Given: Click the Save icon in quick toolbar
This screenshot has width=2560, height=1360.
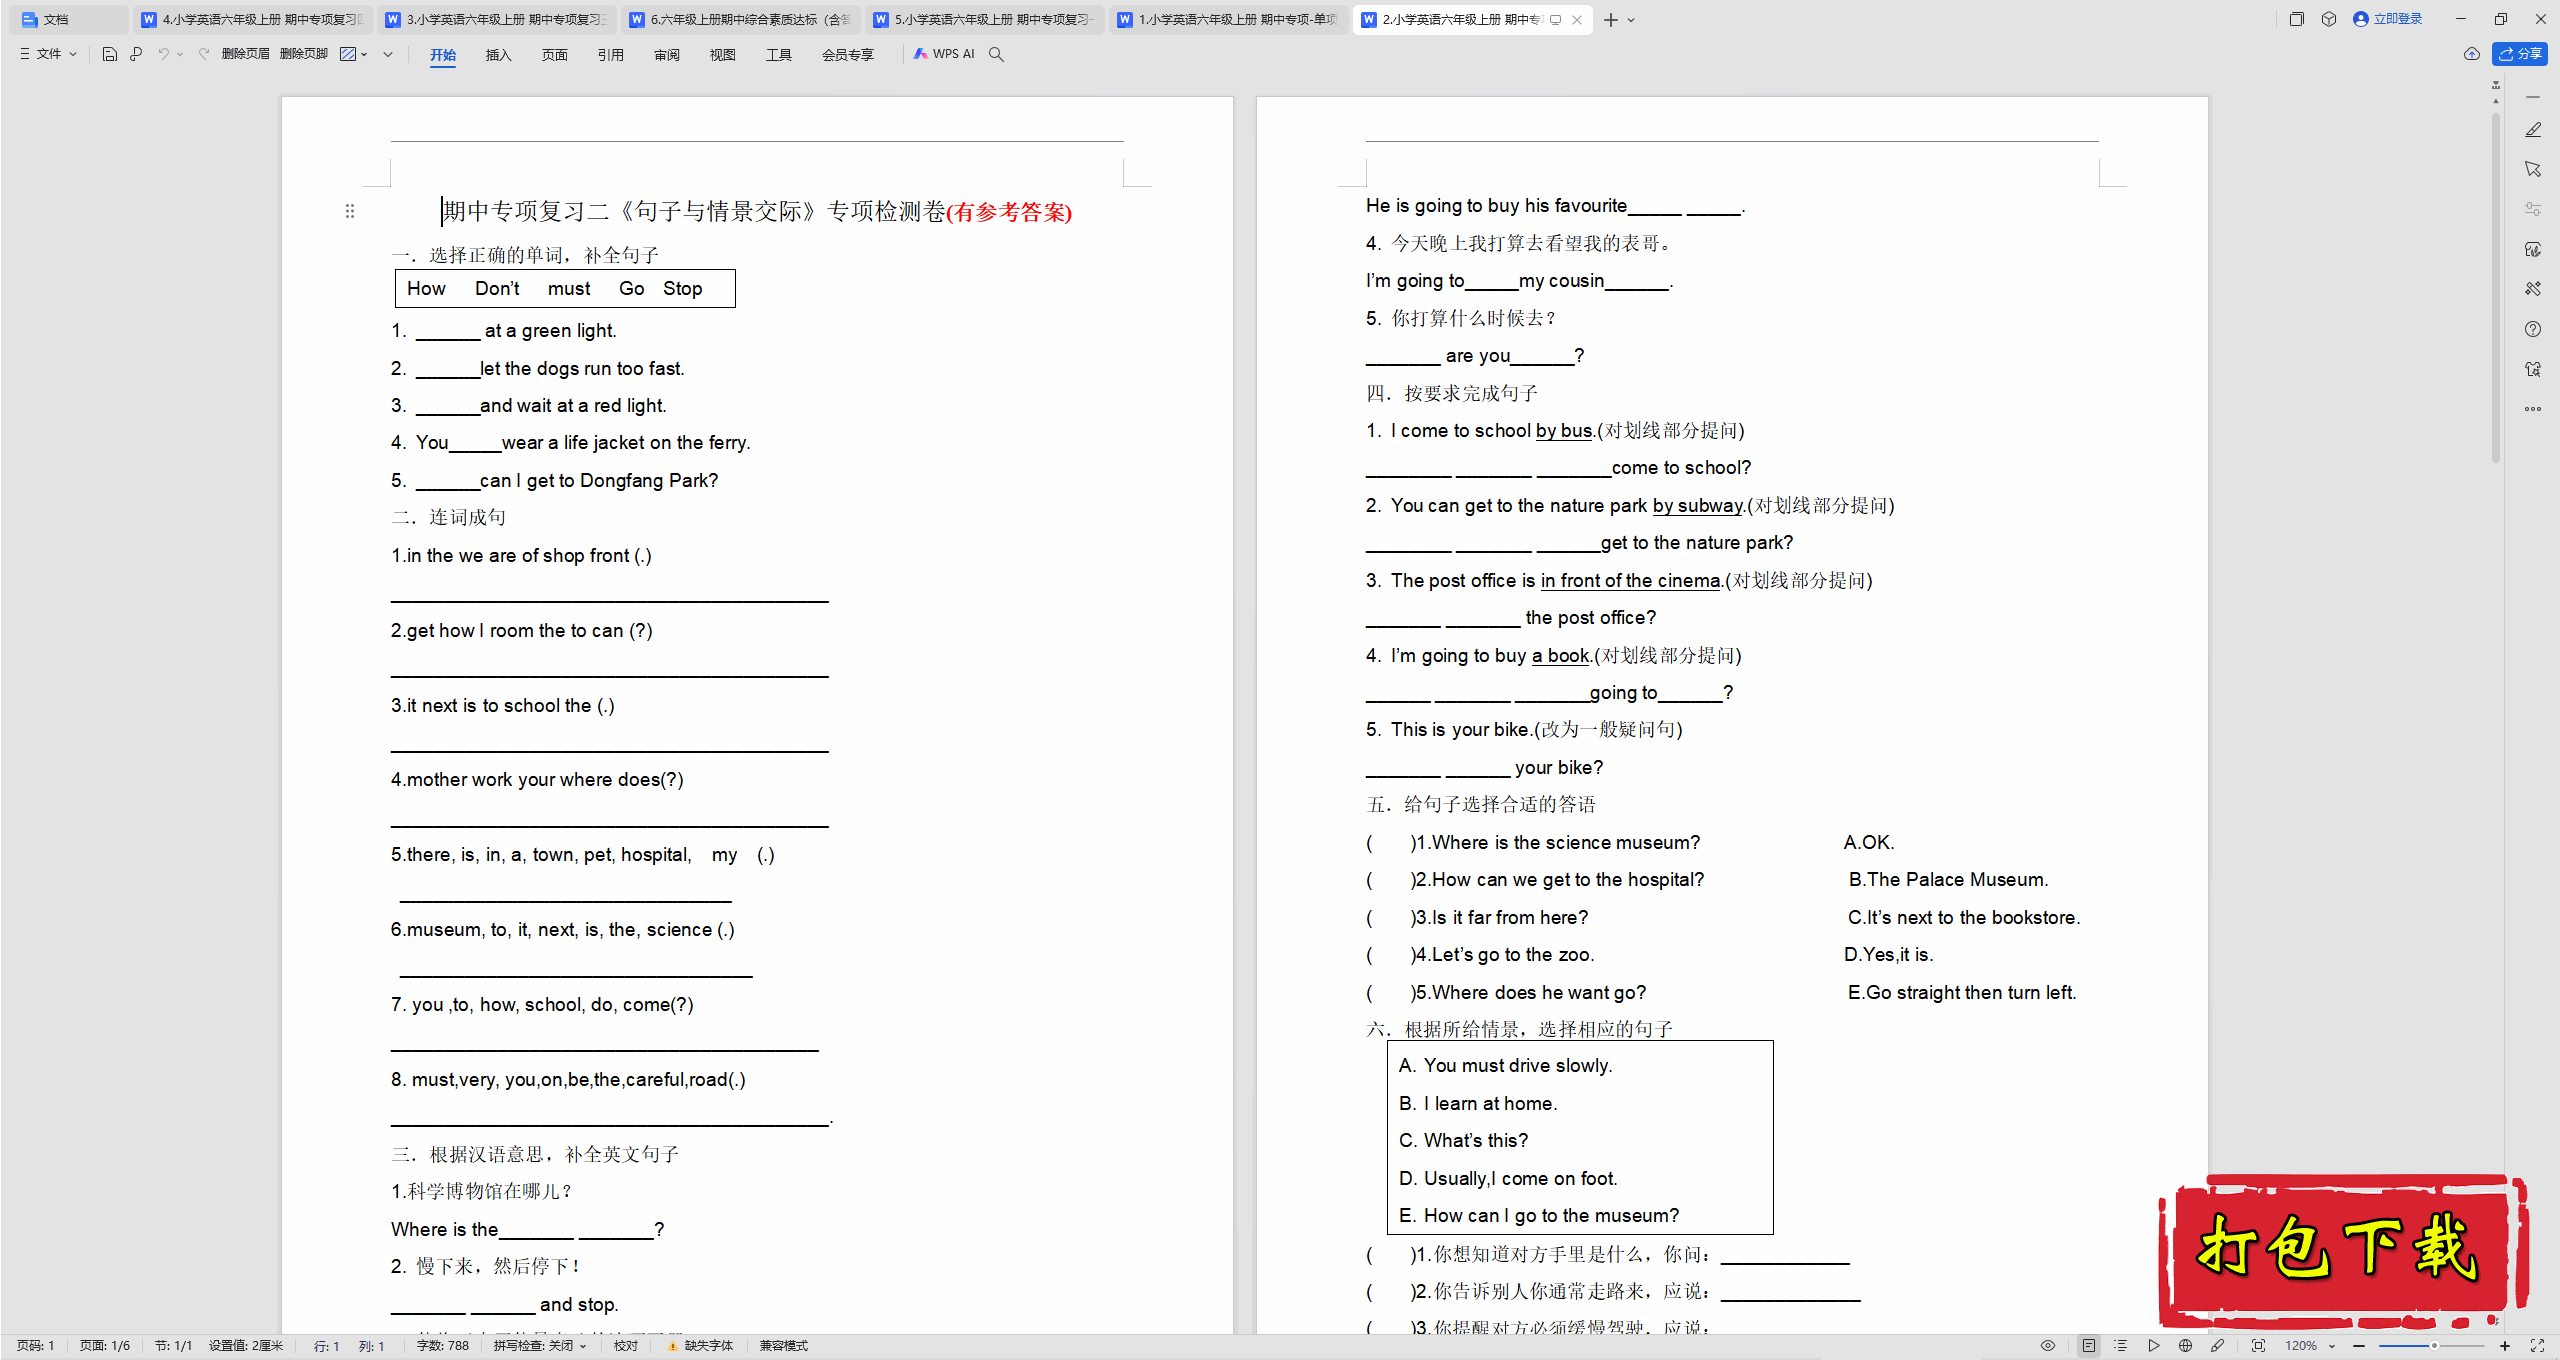Looking at the screenshot, I should [110, 54].
